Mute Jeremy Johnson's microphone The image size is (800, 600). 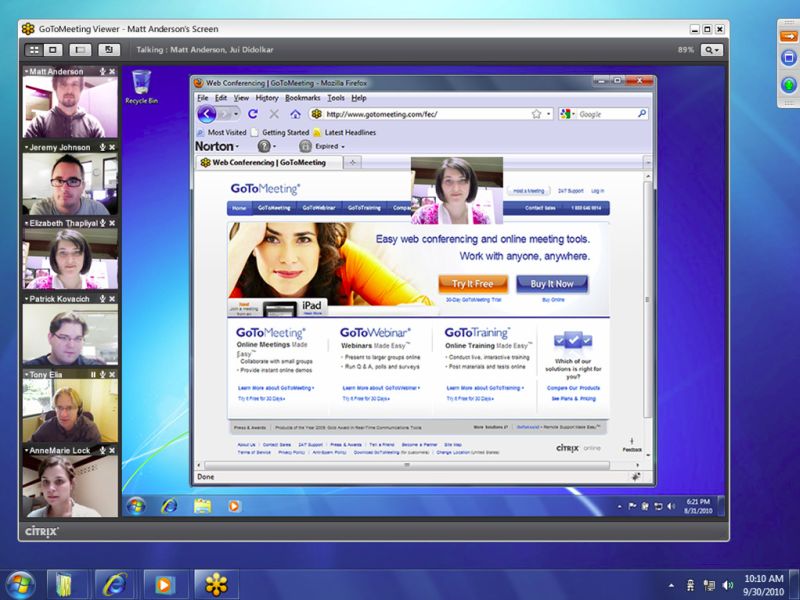coord(103,147)
